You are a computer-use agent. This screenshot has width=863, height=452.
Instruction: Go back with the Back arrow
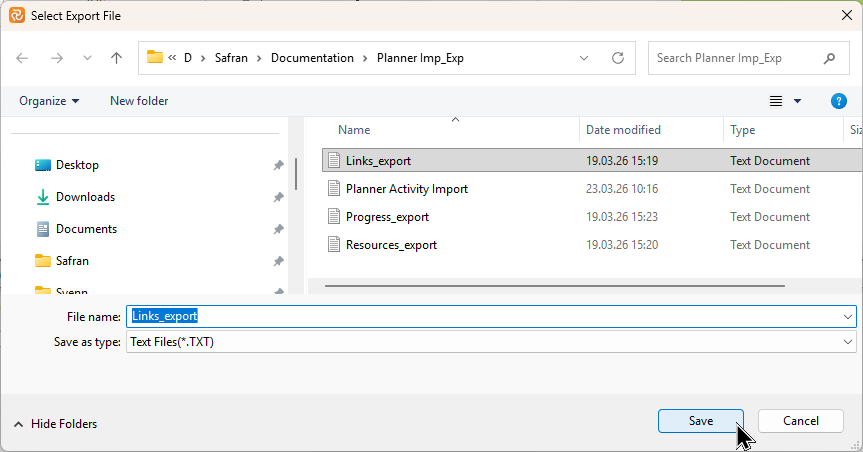[x=22, y=58]
